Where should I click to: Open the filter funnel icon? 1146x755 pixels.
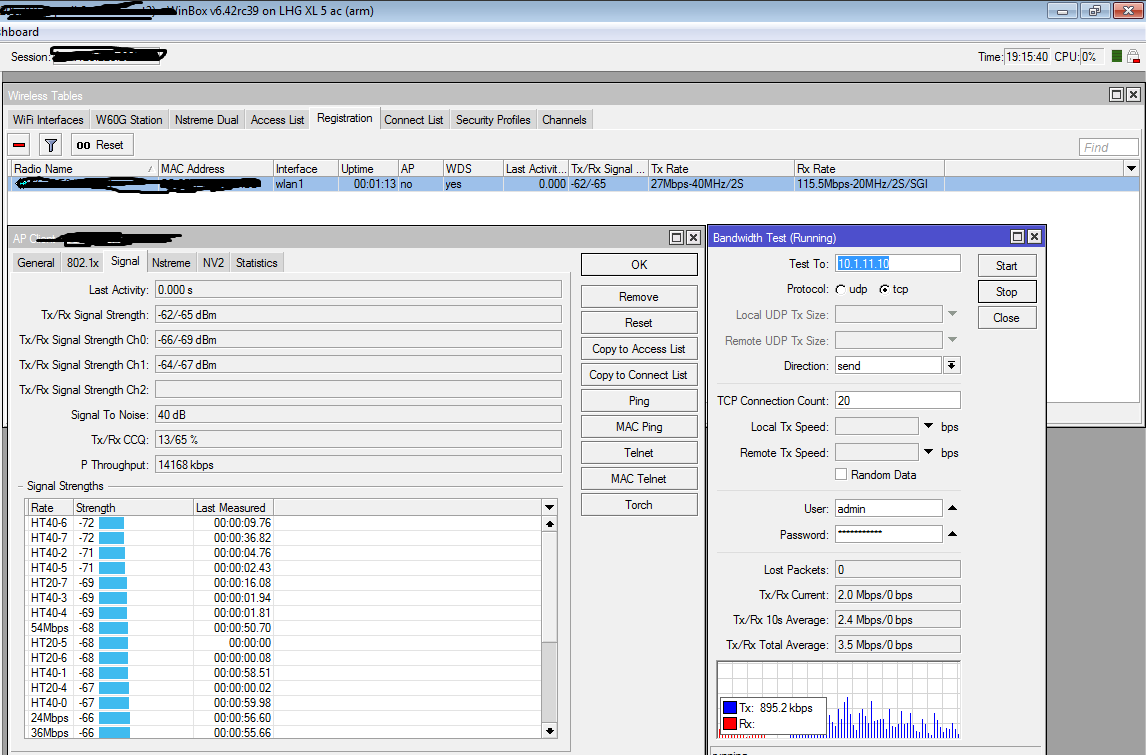pos(50,145)
